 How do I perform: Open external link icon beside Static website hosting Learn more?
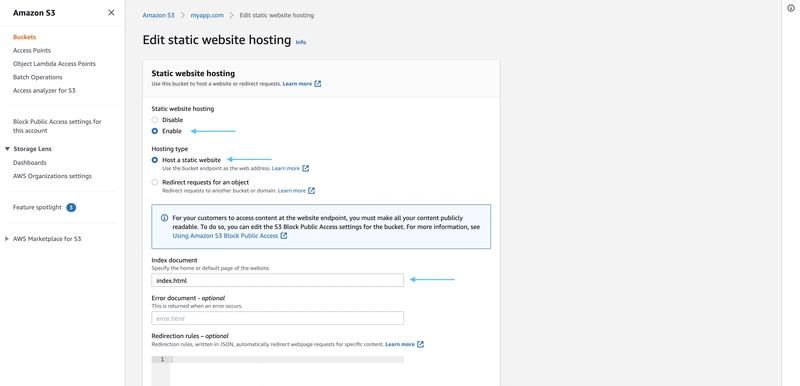pyautogui.click(x=318, y=84)
